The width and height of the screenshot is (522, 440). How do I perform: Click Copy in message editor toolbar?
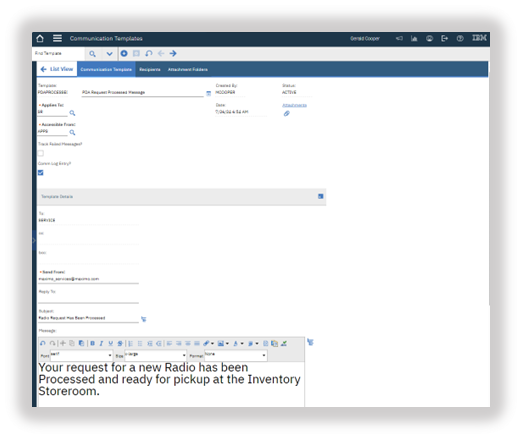pos(72,343)
